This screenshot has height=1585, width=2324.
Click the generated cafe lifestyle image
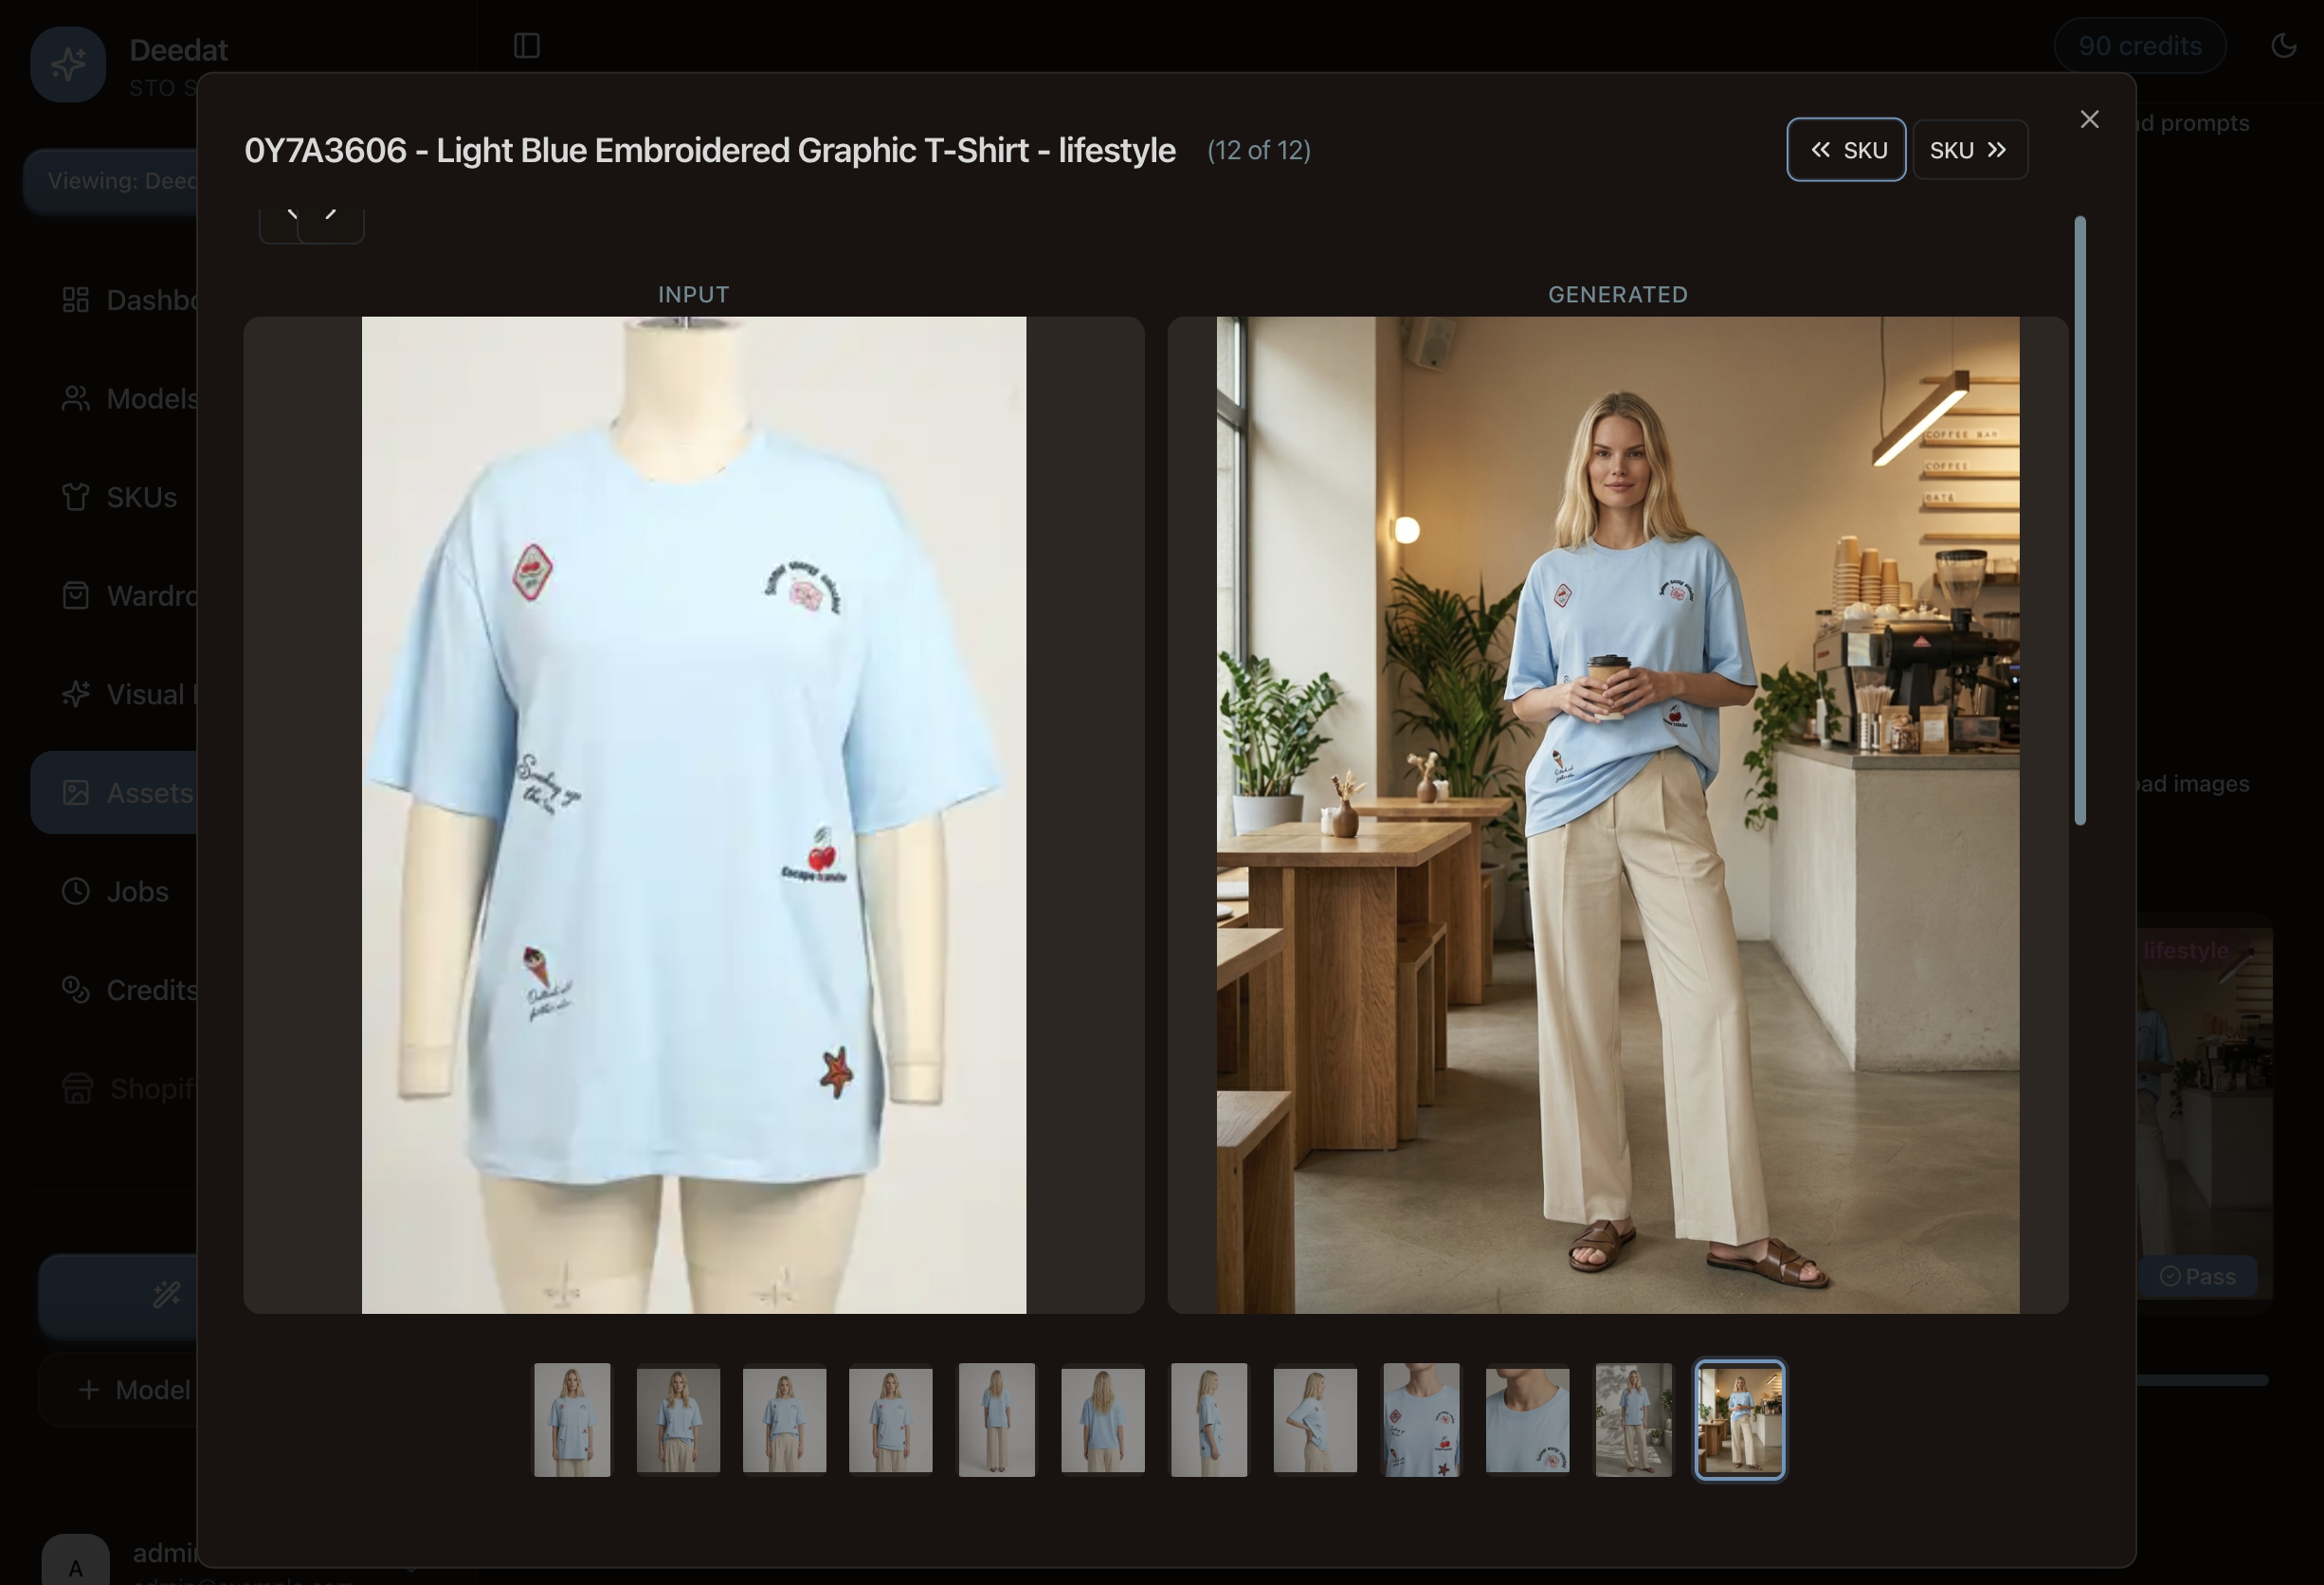[1618, 815]
